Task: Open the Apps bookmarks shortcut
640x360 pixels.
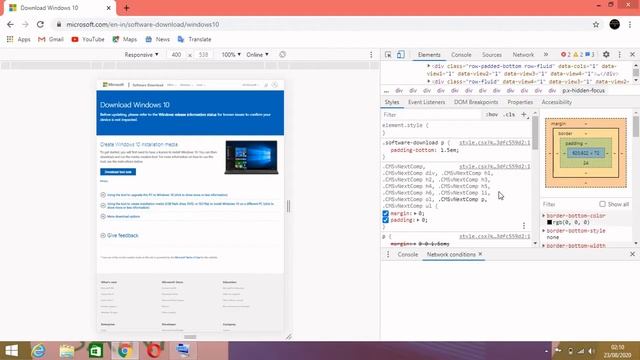Action: 18,39
